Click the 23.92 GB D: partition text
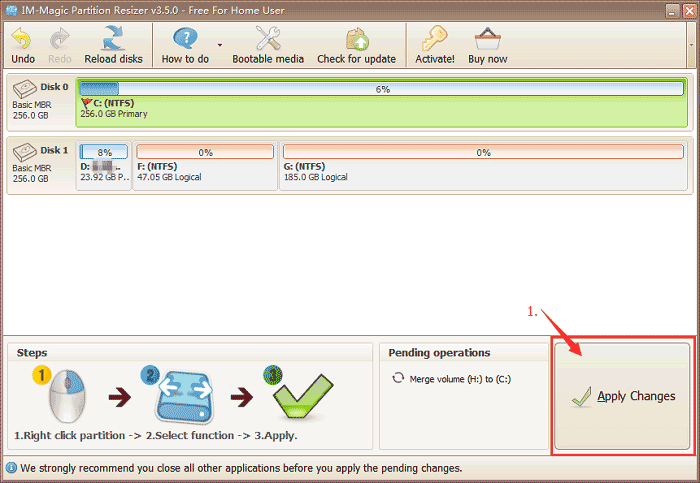The image size is (700, 483). coord(105,177)
